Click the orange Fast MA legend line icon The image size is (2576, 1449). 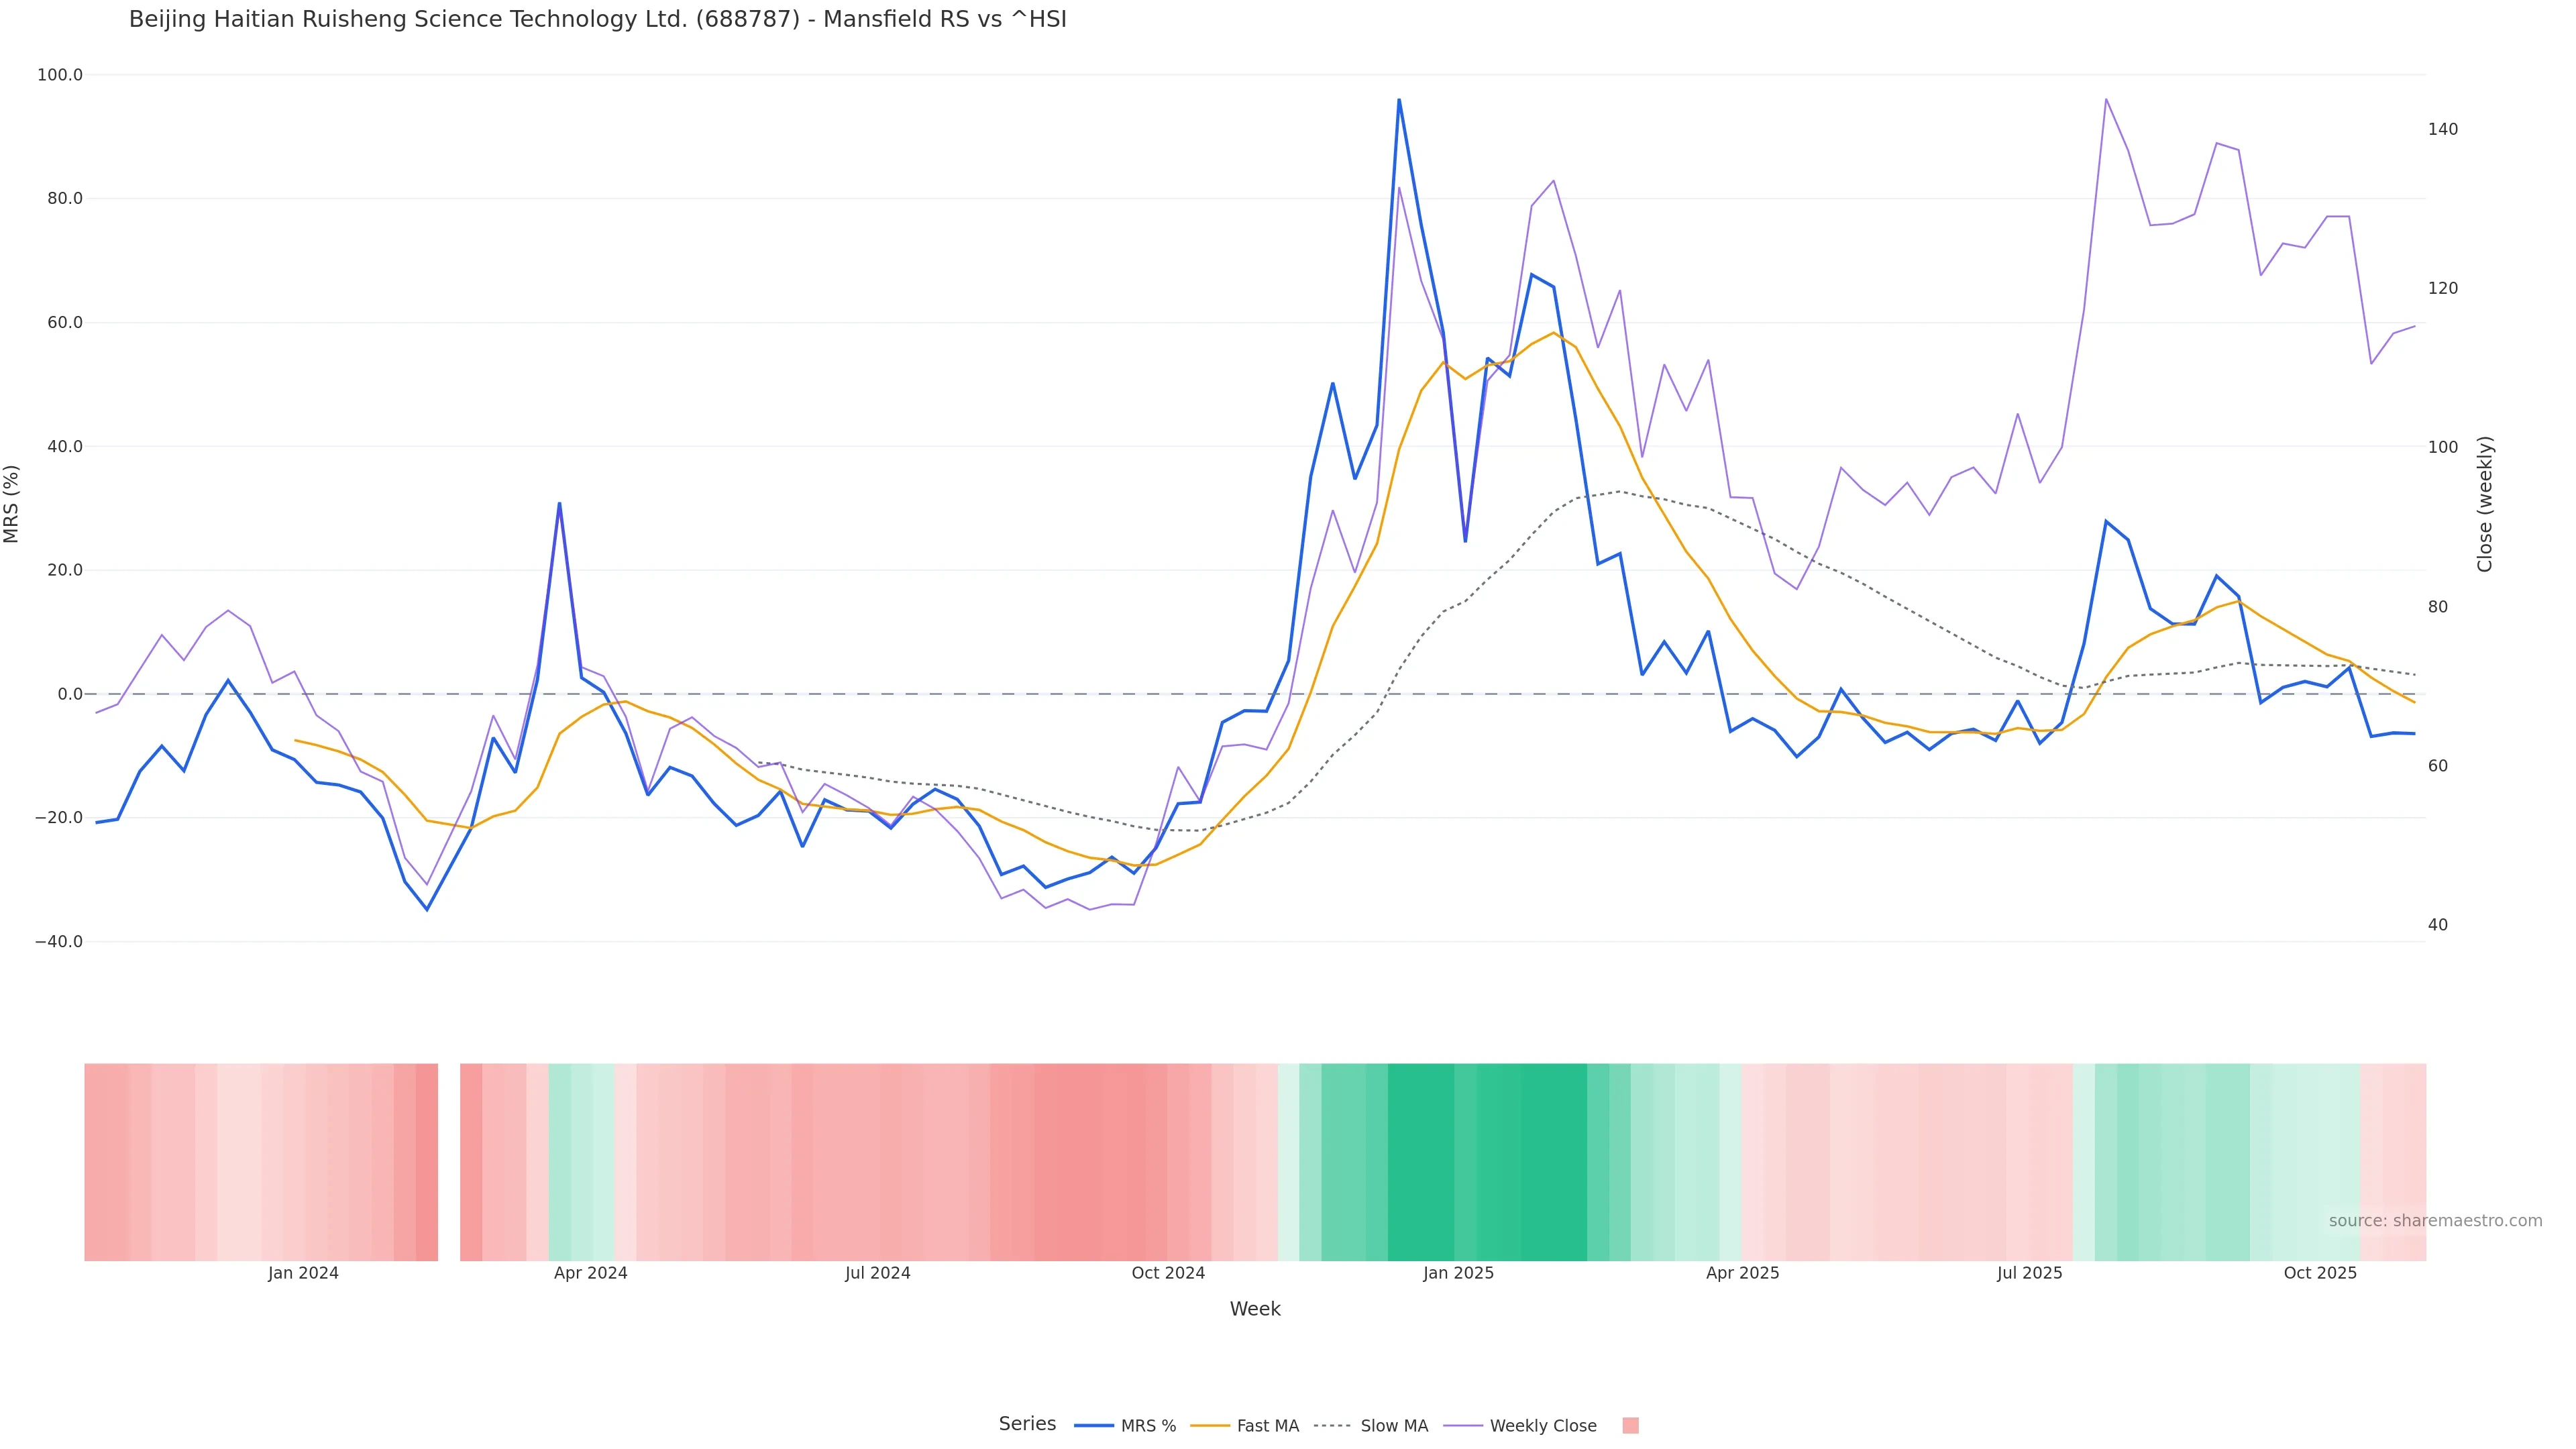pos(1210,1426)
